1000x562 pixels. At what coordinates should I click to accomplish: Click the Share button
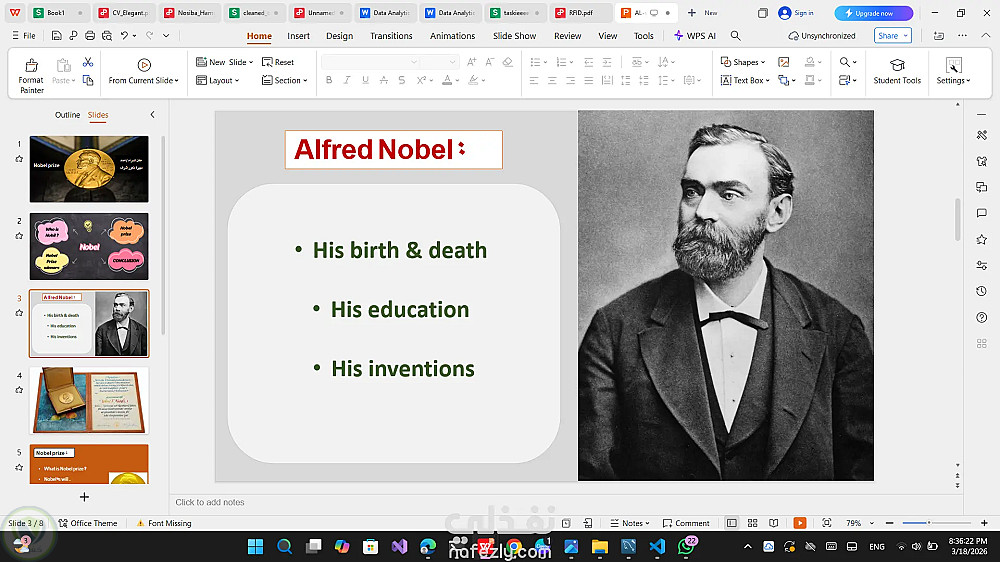tap(892, 36)
